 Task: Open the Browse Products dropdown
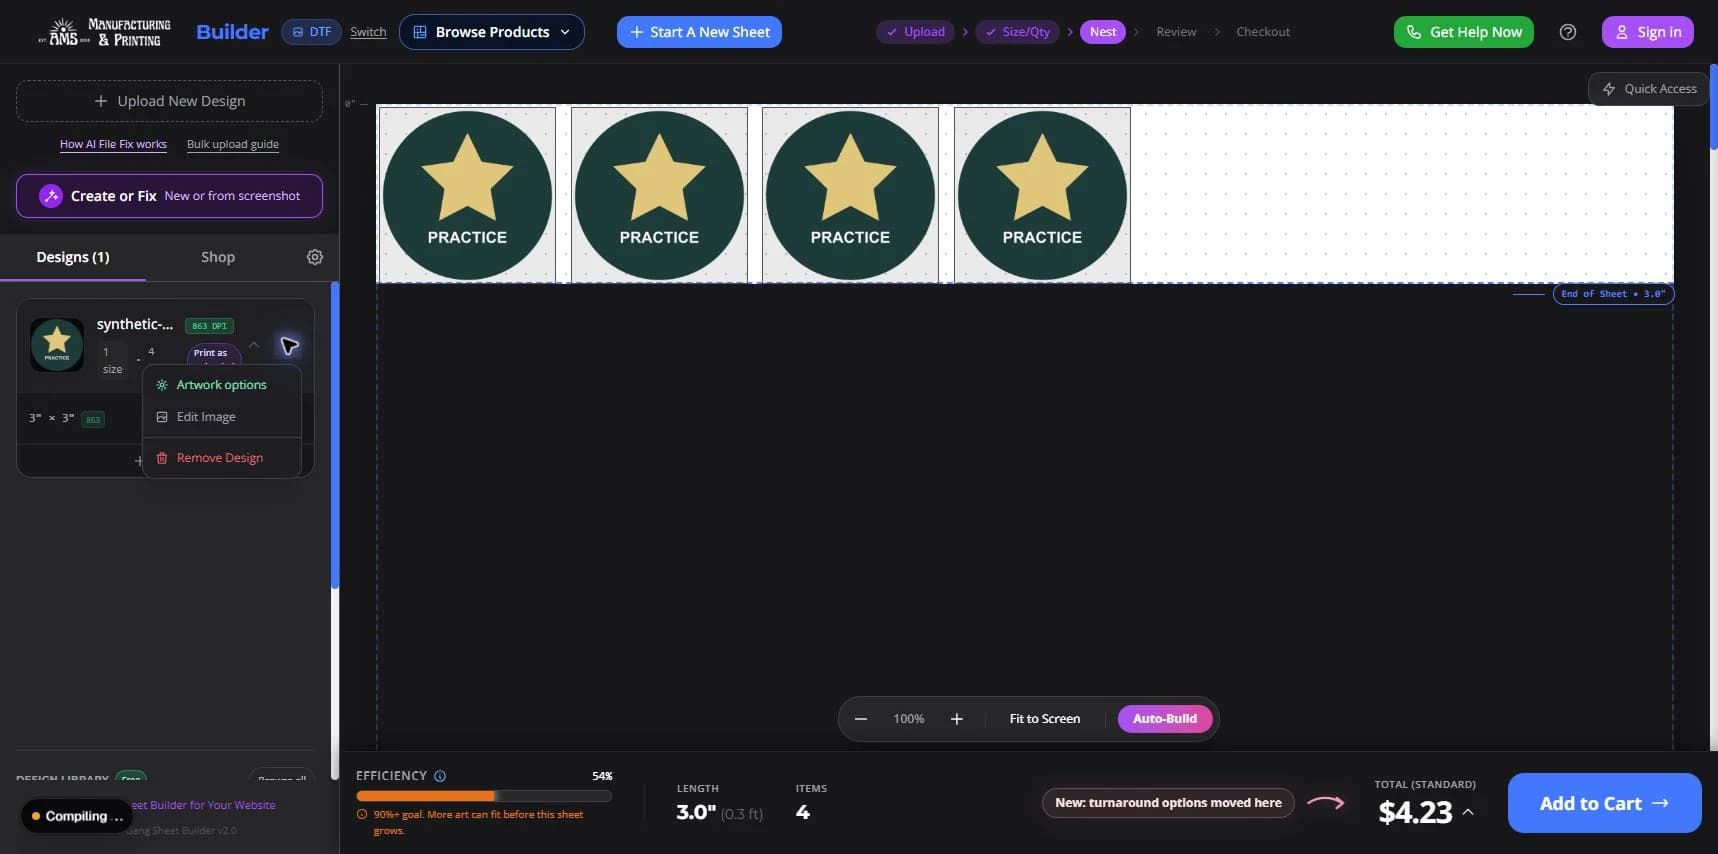point(492,32)
